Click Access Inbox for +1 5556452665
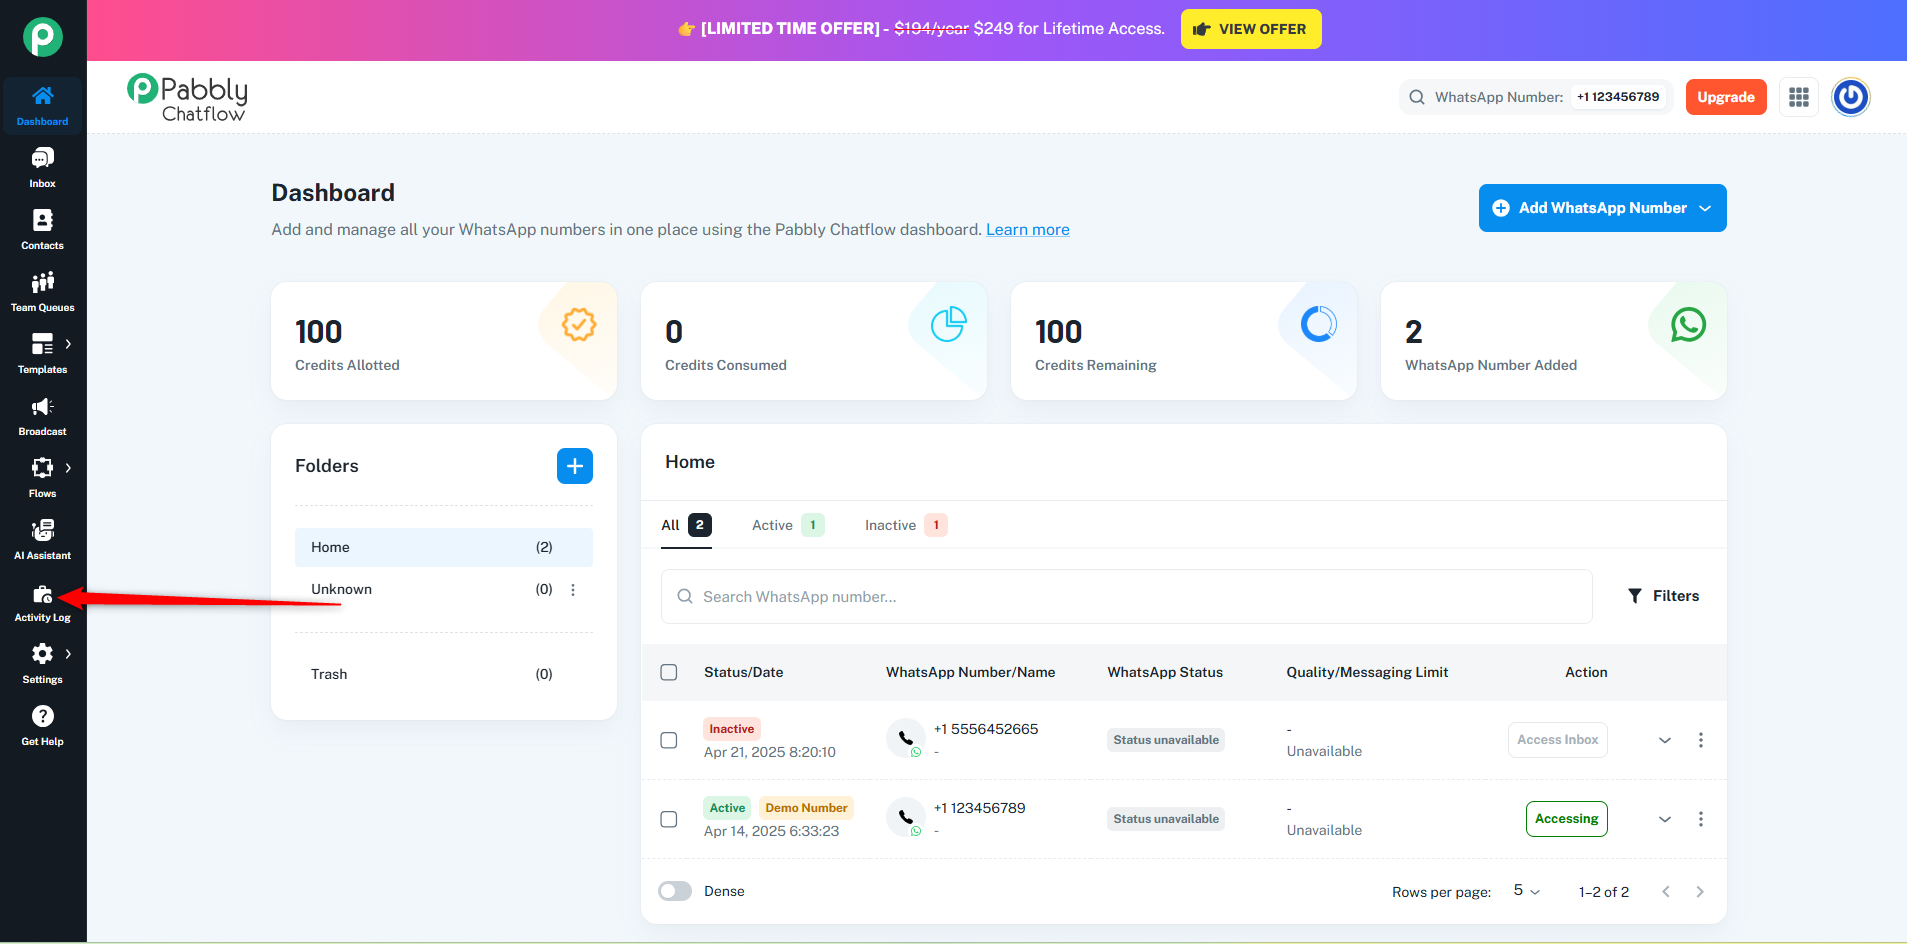Viewport: 1907px width, 944px height. click(1558, 740)
